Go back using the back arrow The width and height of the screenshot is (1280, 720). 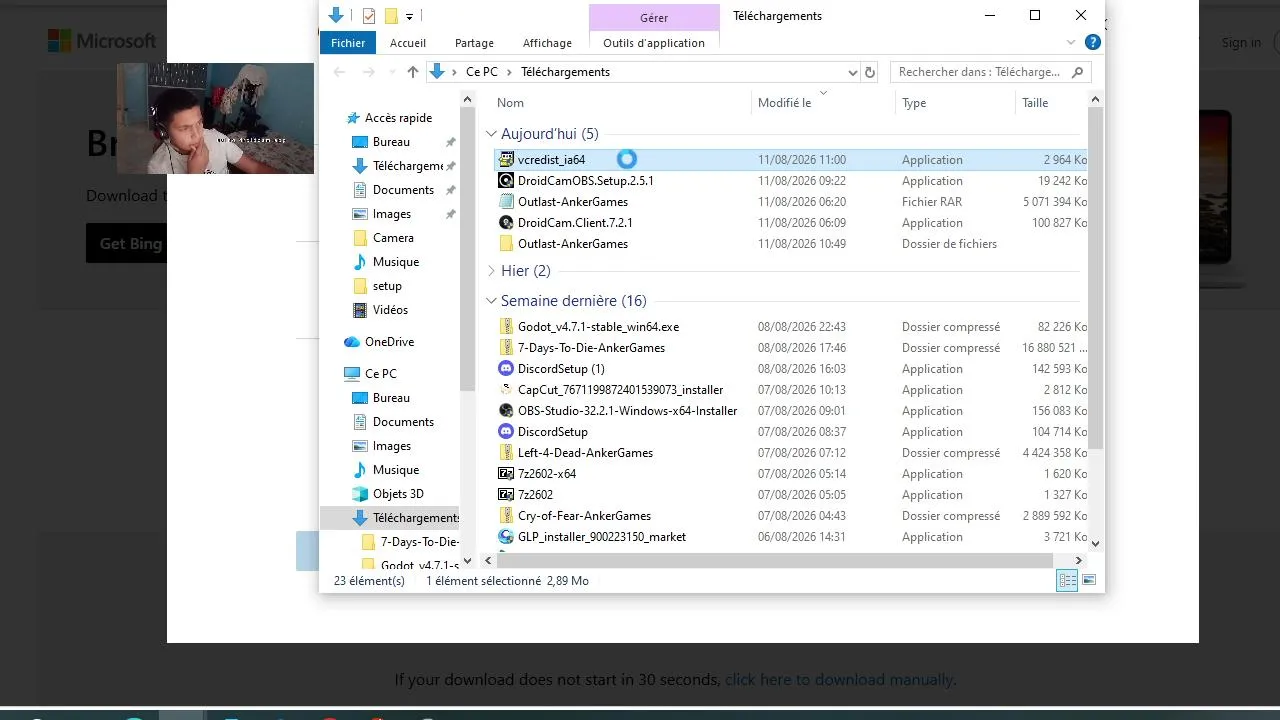click(339, 72)
